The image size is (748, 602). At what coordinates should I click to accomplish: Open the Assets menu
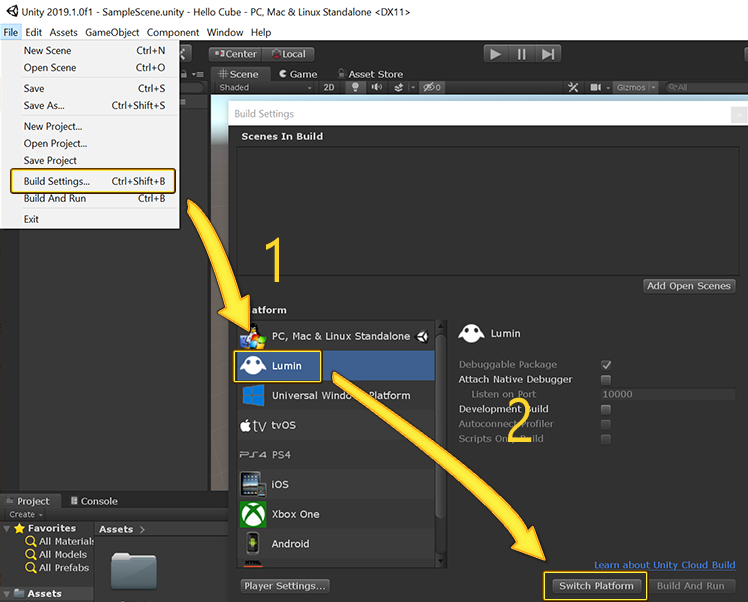pos(63,32)
